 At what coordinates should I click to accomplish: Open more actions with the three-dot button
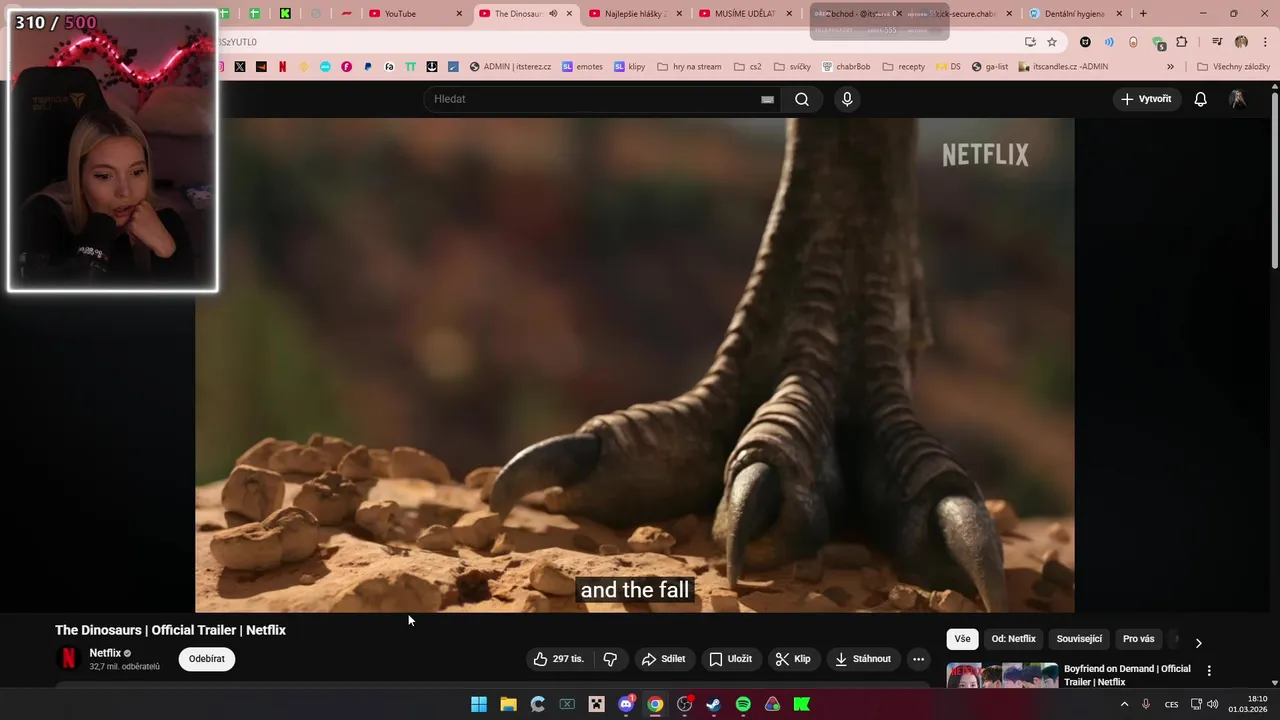pos(918,659)
